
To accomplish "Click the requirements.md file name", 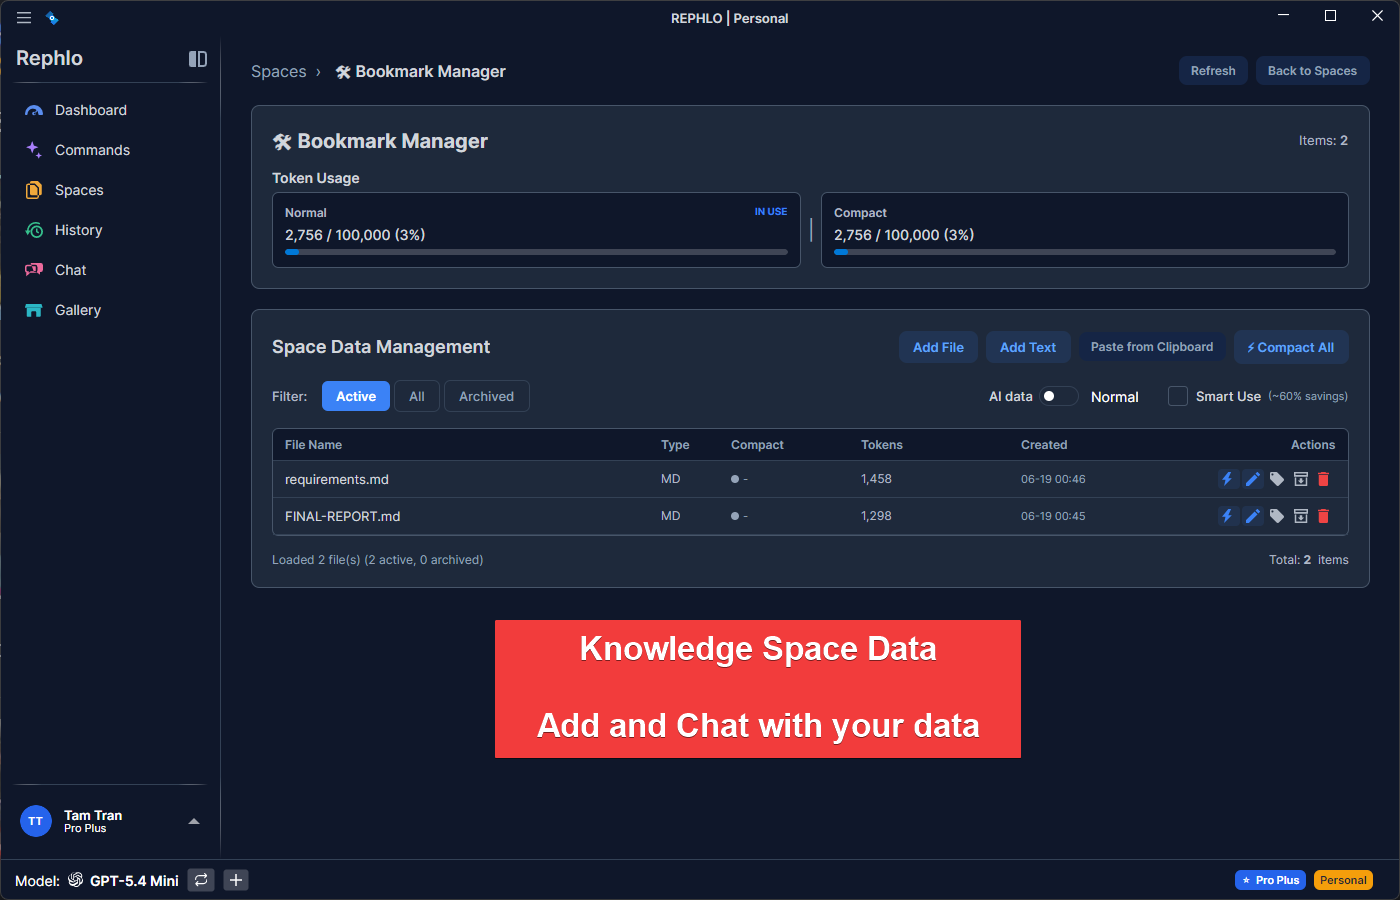I will (x=337, y=480).
